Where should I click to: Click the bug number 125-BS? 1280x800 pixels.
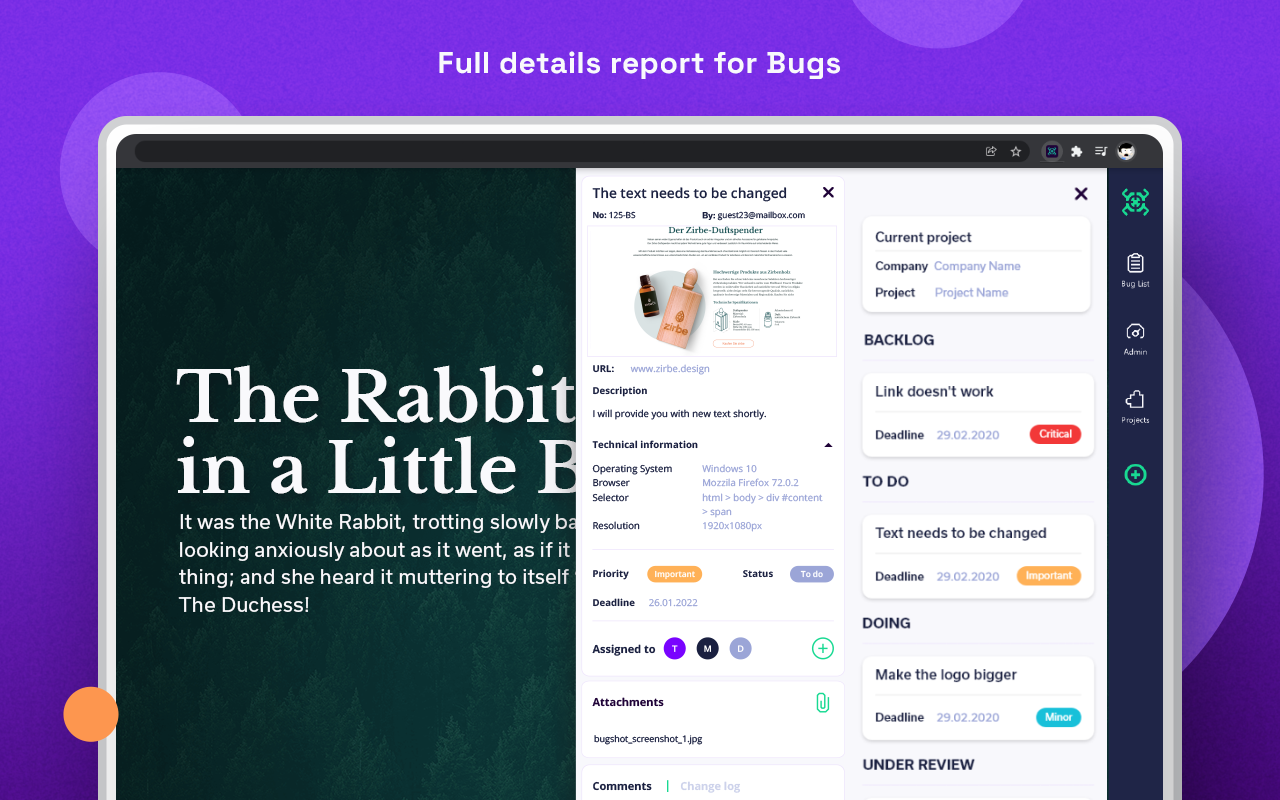click(x=621, y=215)
